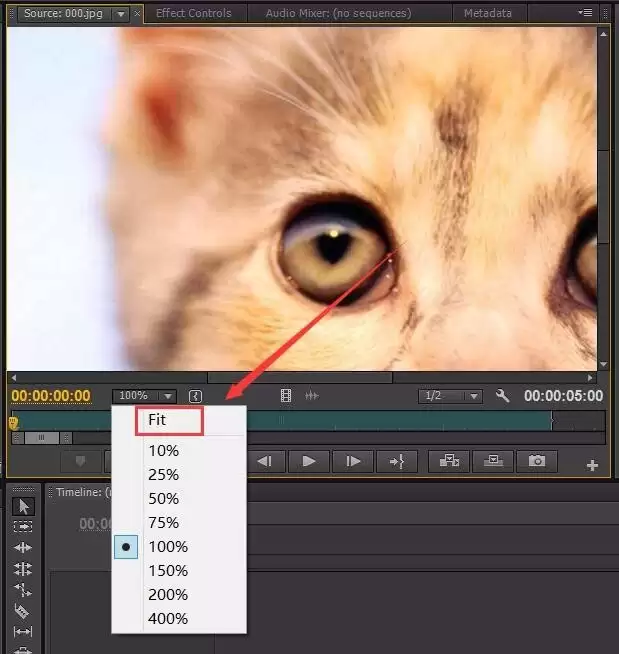Choose the Ripple Edit tool
619x654 pixels.
point(23,548)
